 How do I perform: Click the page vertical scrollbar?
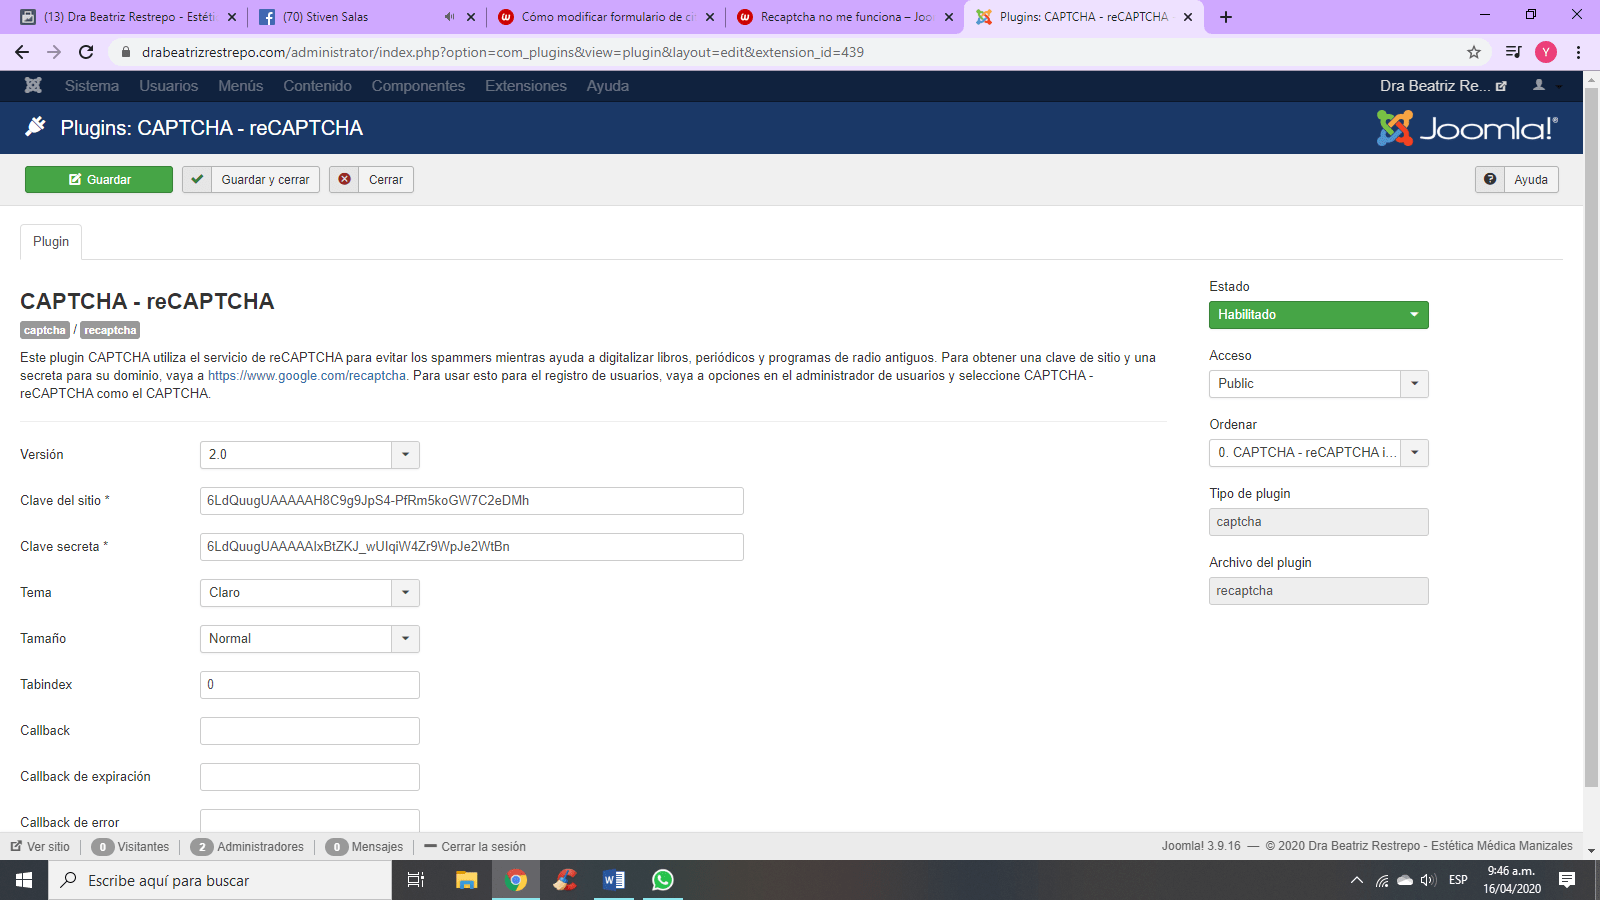click(x=1591, y=437)
